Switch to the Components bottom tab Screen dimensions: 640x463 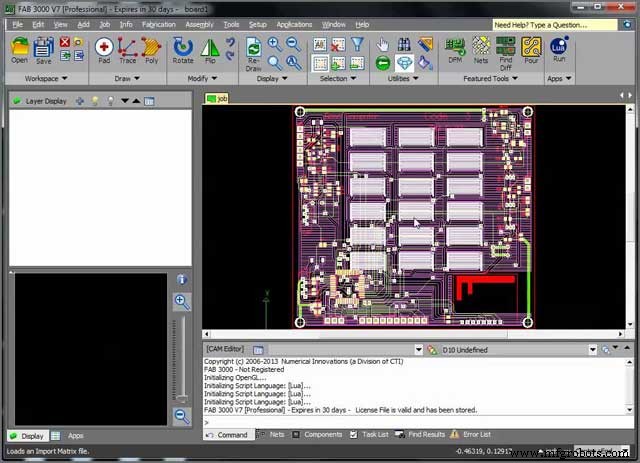(x=318, y=435)
